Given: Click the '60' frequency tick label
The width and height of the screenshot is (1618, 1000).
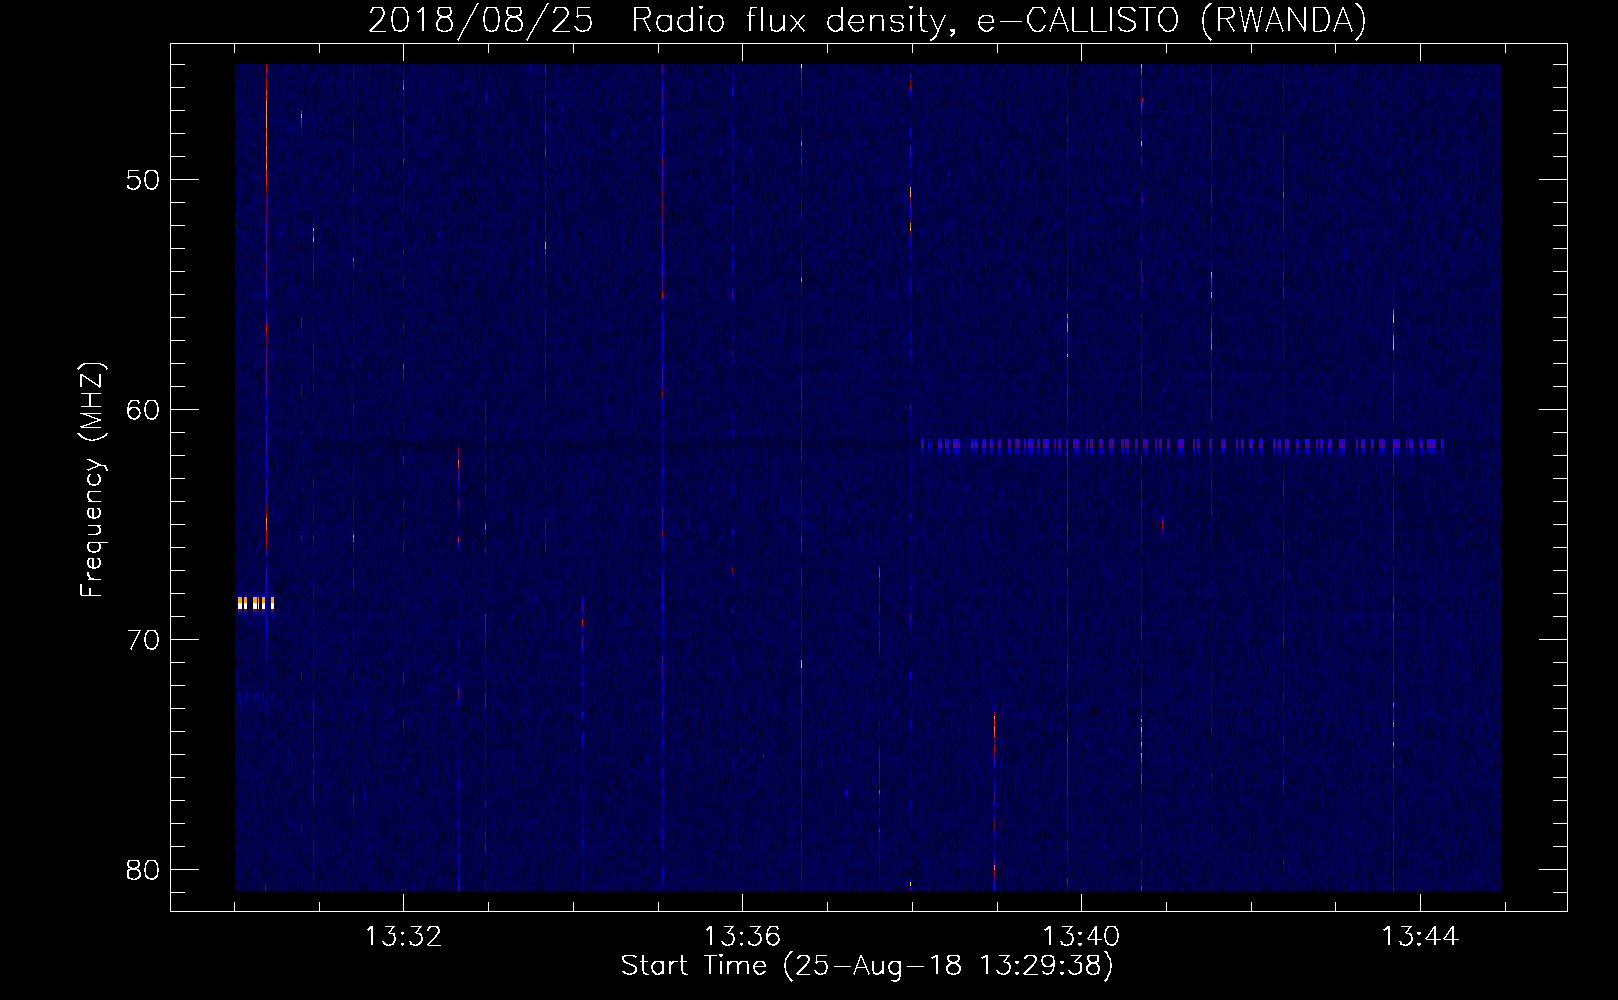Looking at the screenshot, I should point(143,410).
